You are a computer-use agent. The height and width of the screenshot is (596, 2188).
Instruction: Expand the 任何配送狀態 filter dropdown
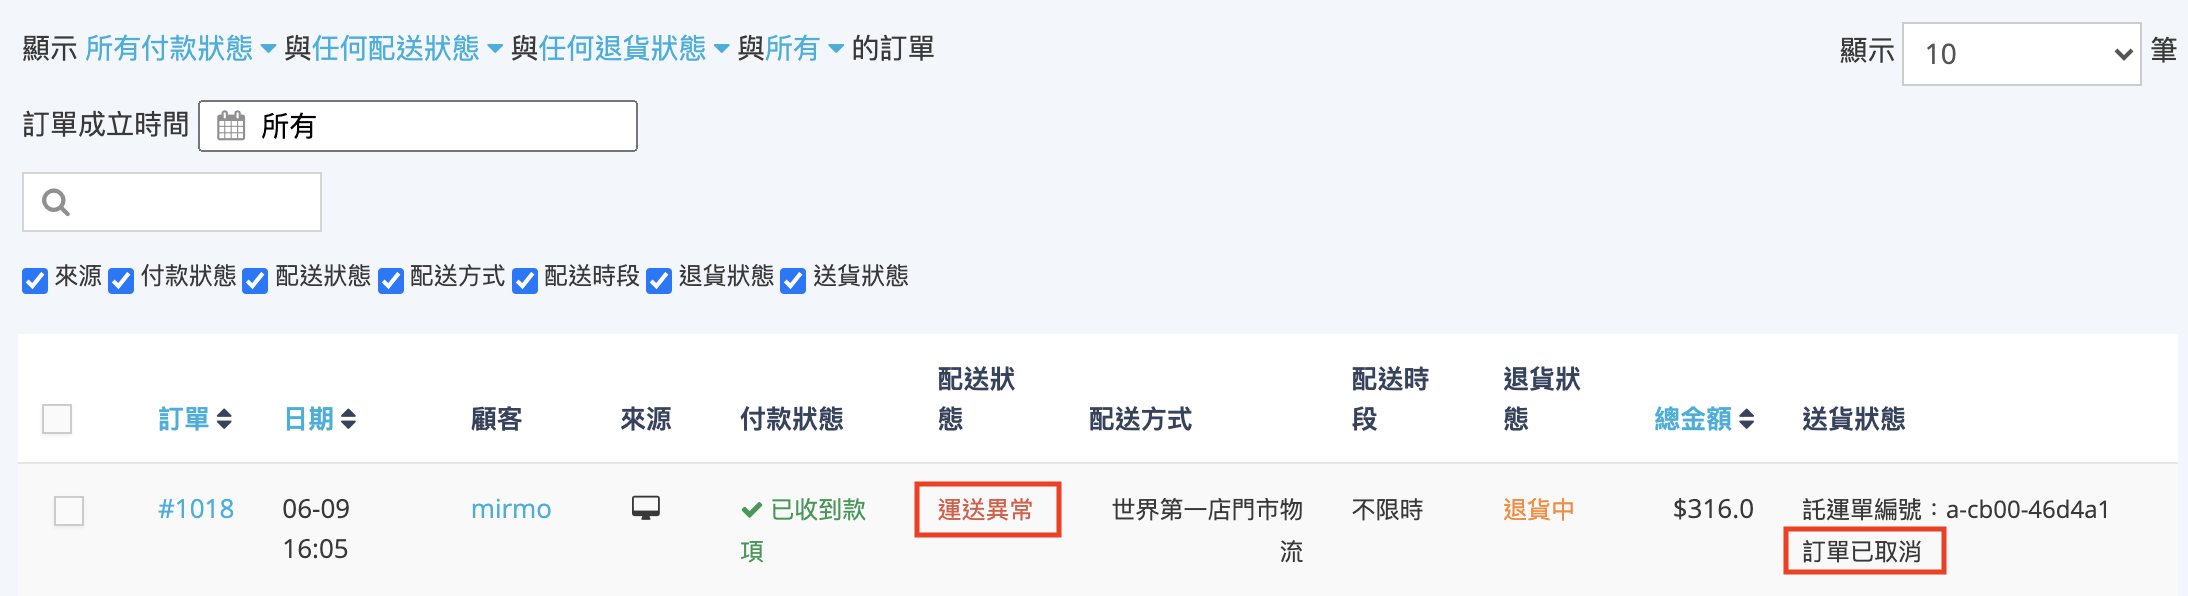[x=407, y=48]
